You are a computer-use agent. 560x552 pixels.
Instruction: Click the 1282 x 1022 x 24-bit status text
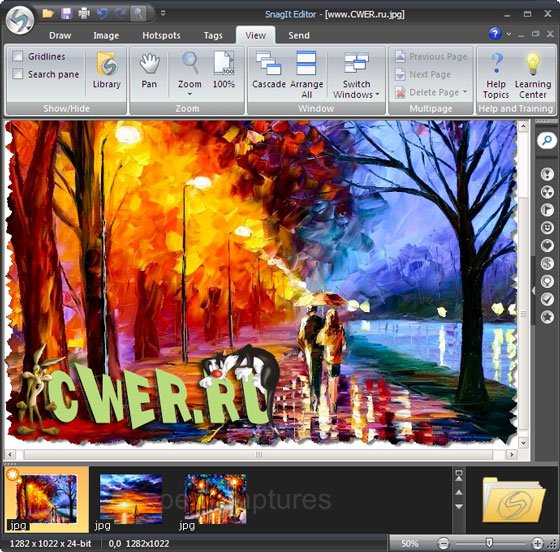coord(50,543)
